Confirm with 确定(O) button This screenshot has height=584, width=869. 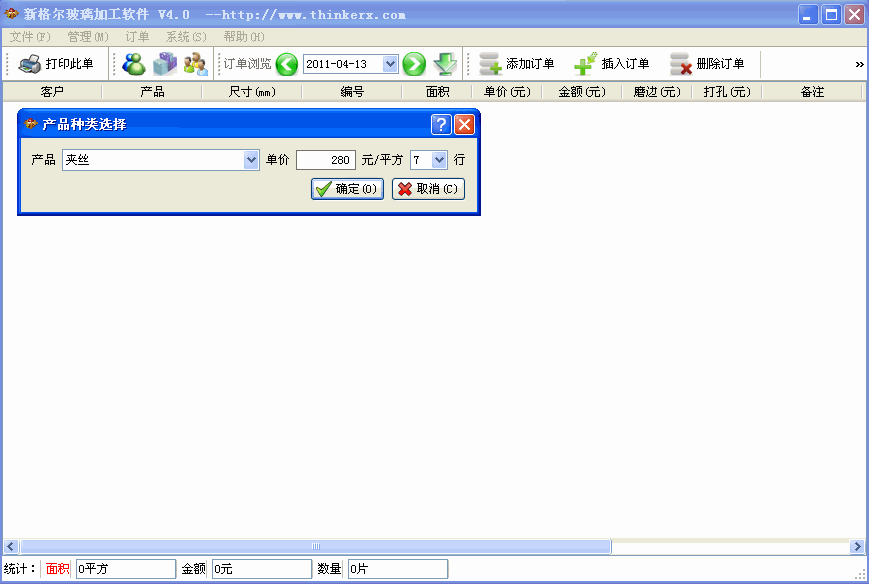coord(347,189)
